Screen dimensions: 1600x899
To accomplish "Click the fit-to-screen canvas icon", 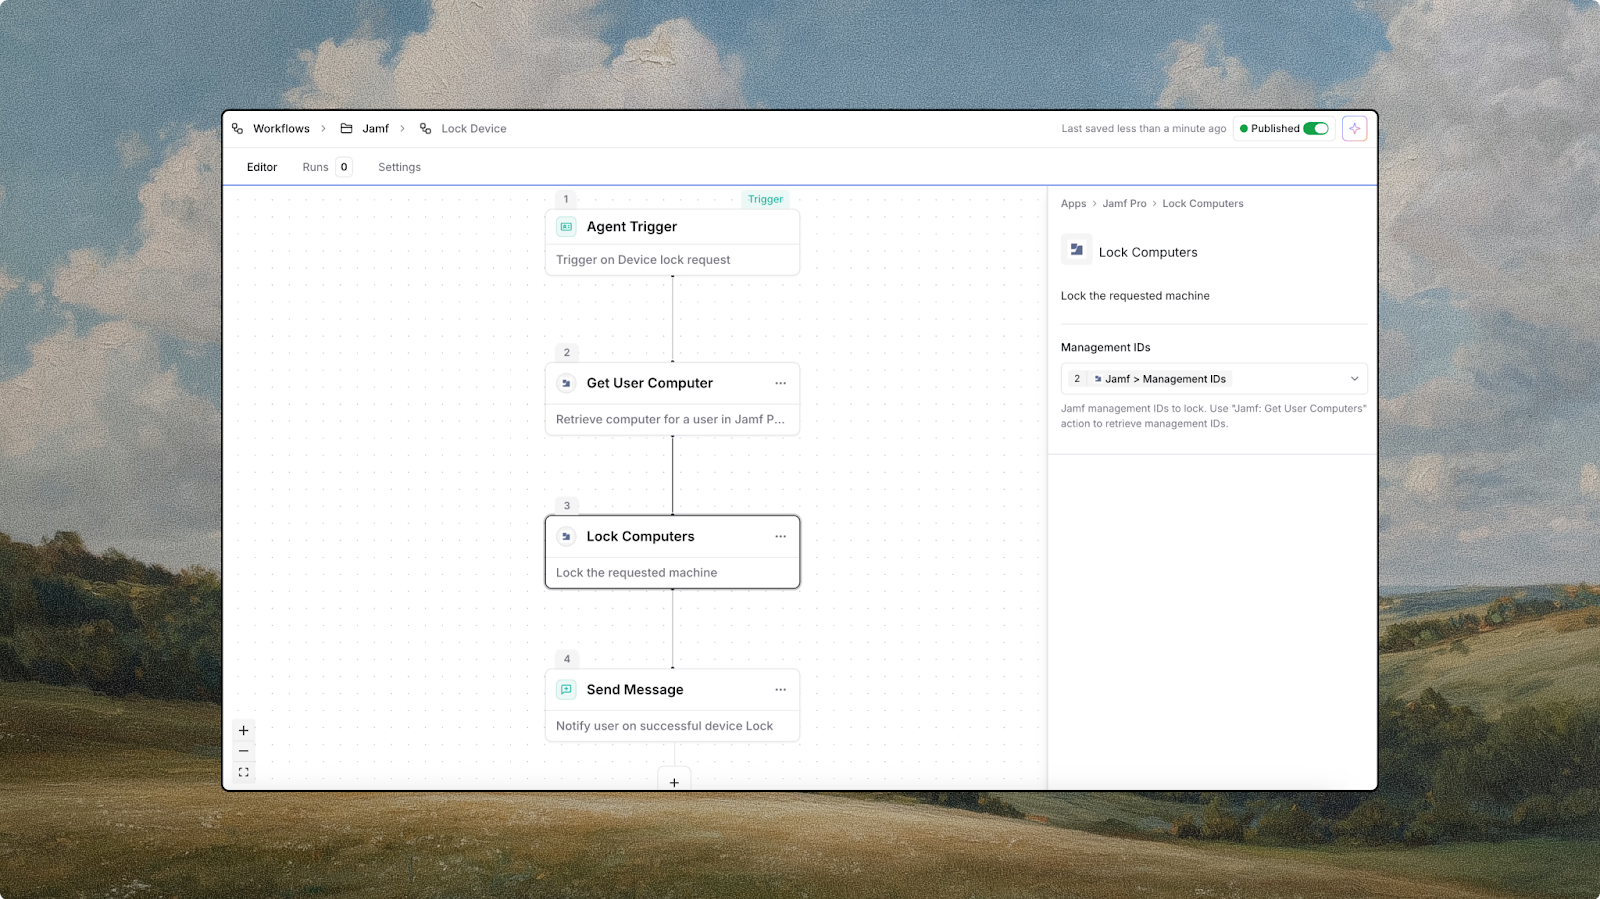I will [x=243, y=772].
